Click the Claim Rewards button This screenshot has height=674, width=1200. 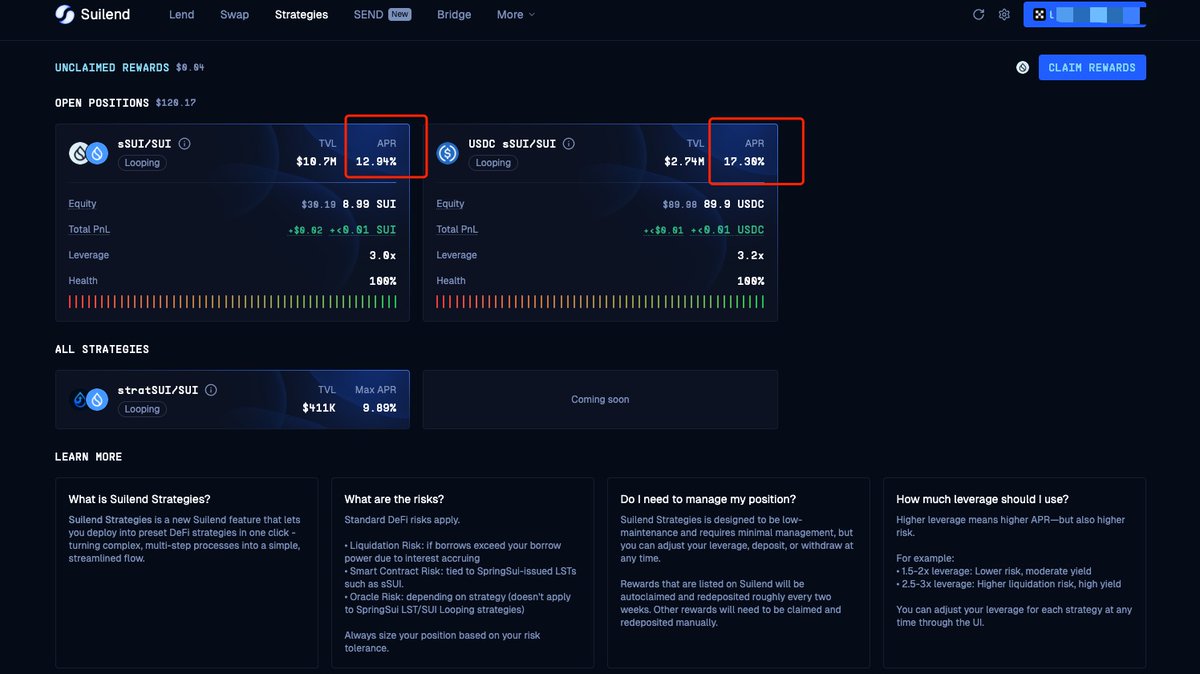(1092, 68)
